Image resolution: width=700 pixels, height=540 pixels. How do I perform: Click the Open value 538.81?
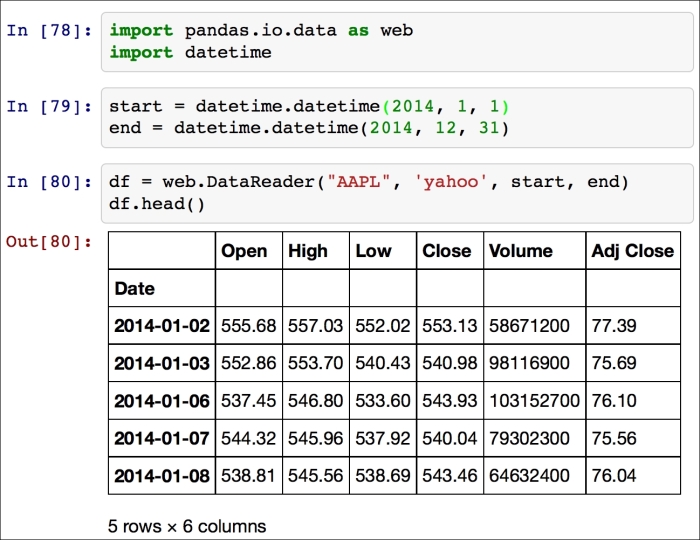(248, 476)
